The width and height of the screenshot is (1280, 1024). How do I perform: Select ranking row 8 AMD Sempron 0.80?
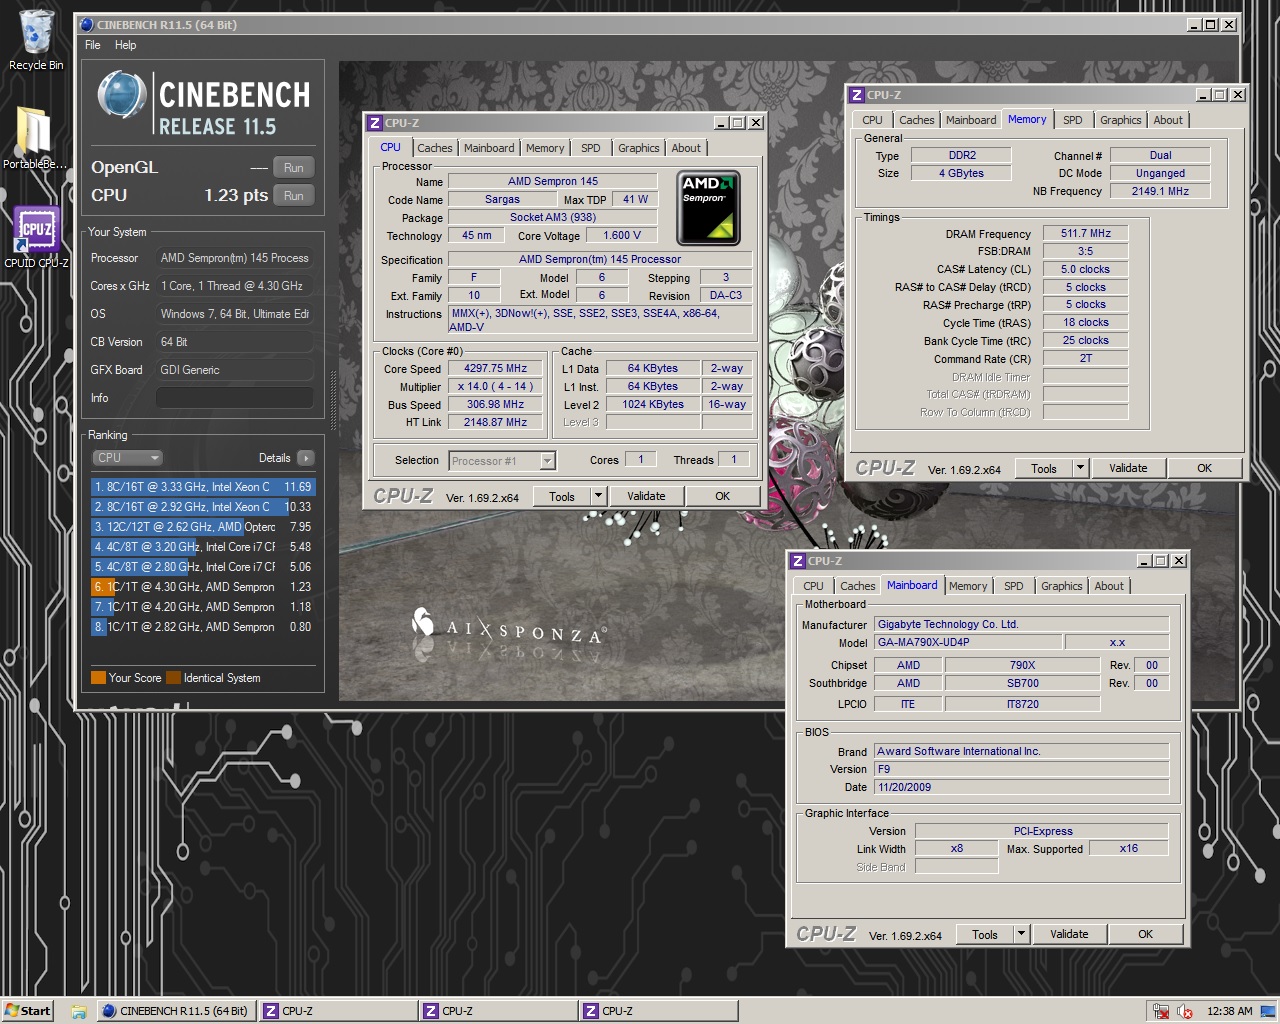click(203, 627)
